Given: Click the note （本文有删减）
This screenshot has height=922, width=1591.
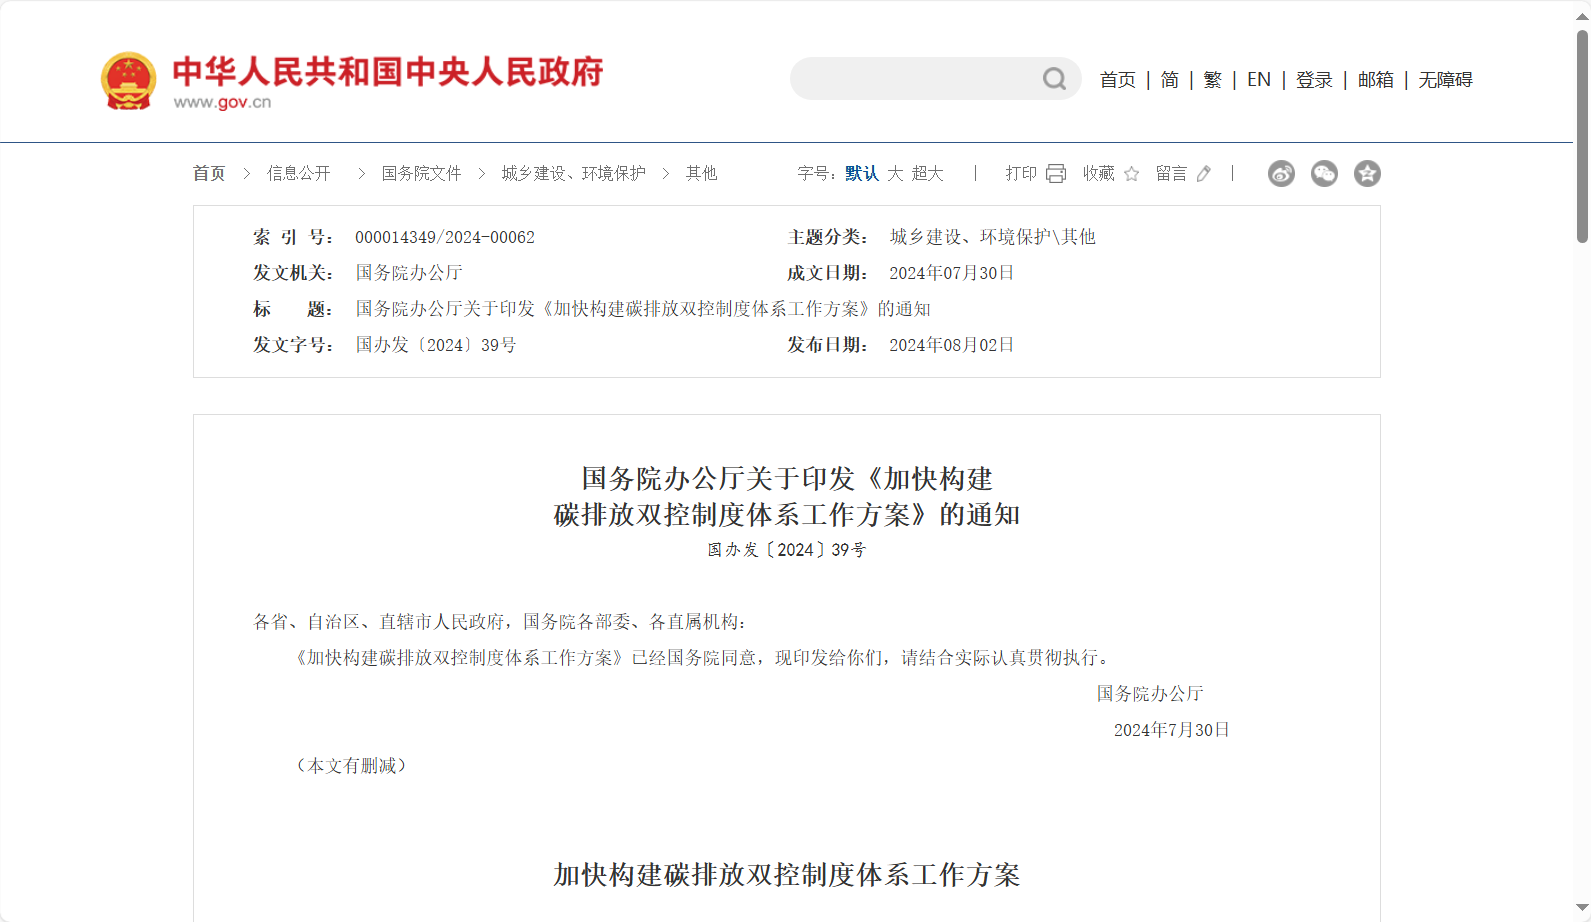Looking at the screenshot, I should pos(350,766).
